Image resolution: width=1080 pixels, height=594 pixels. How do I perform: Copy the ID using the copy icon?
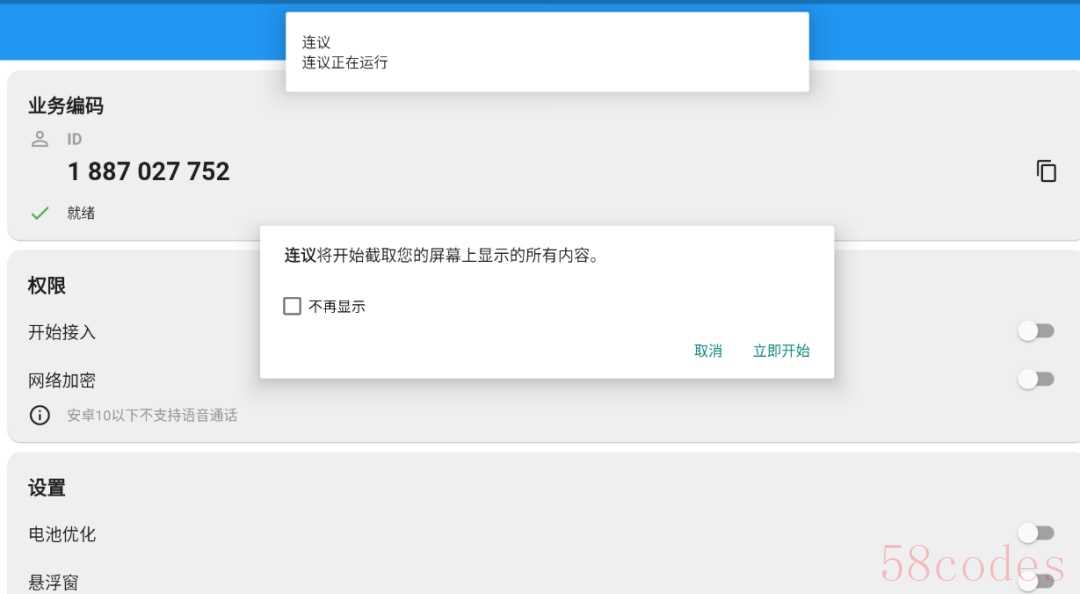(1046, 171)
